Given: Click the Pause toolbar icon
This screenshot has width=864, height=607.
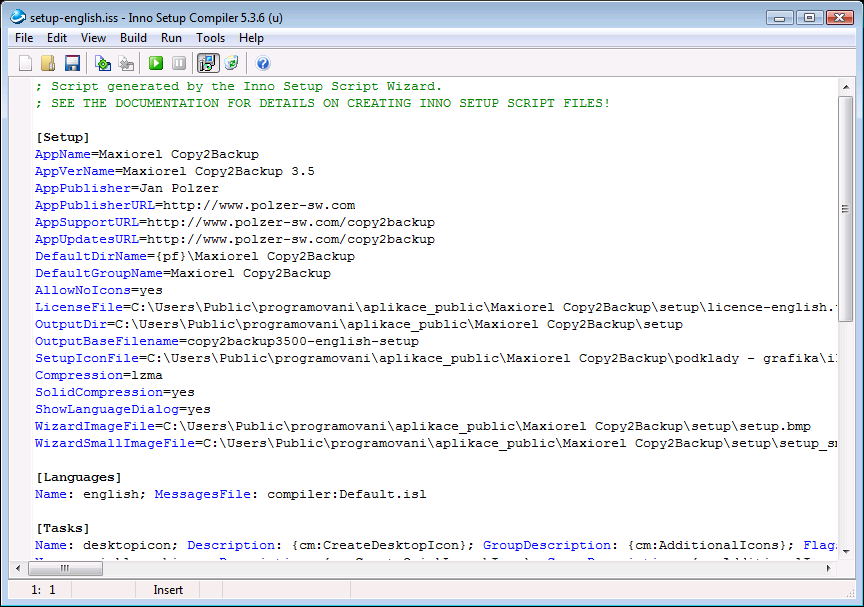Looking at the screenshot, I should (179, 63).
